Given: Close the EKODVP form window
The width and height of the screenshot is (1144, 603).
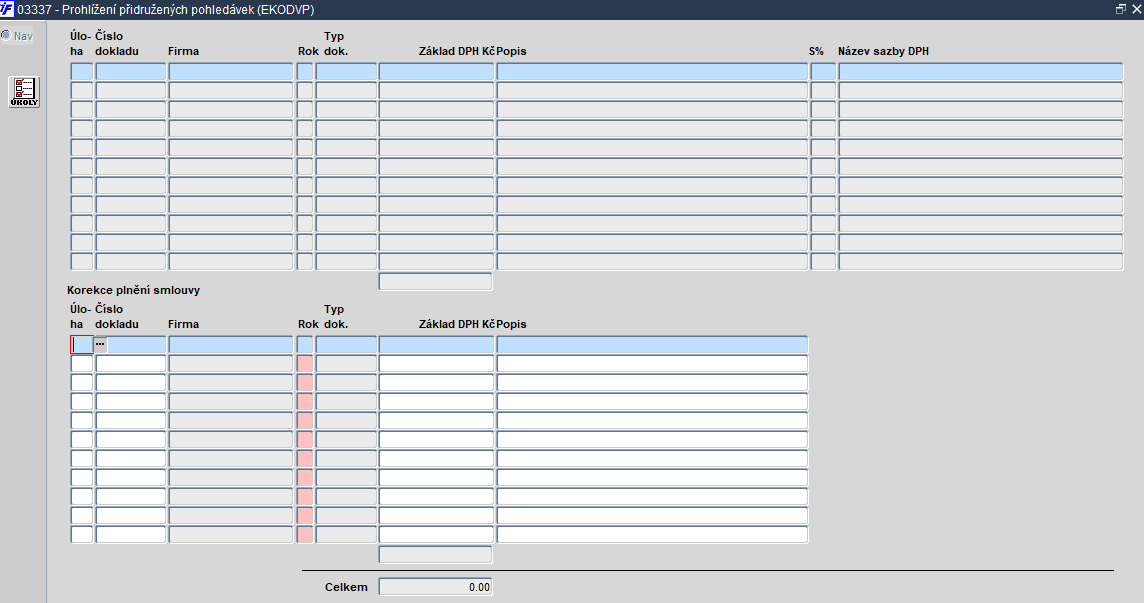Looking at the screenshot, I should point(1136,9).
